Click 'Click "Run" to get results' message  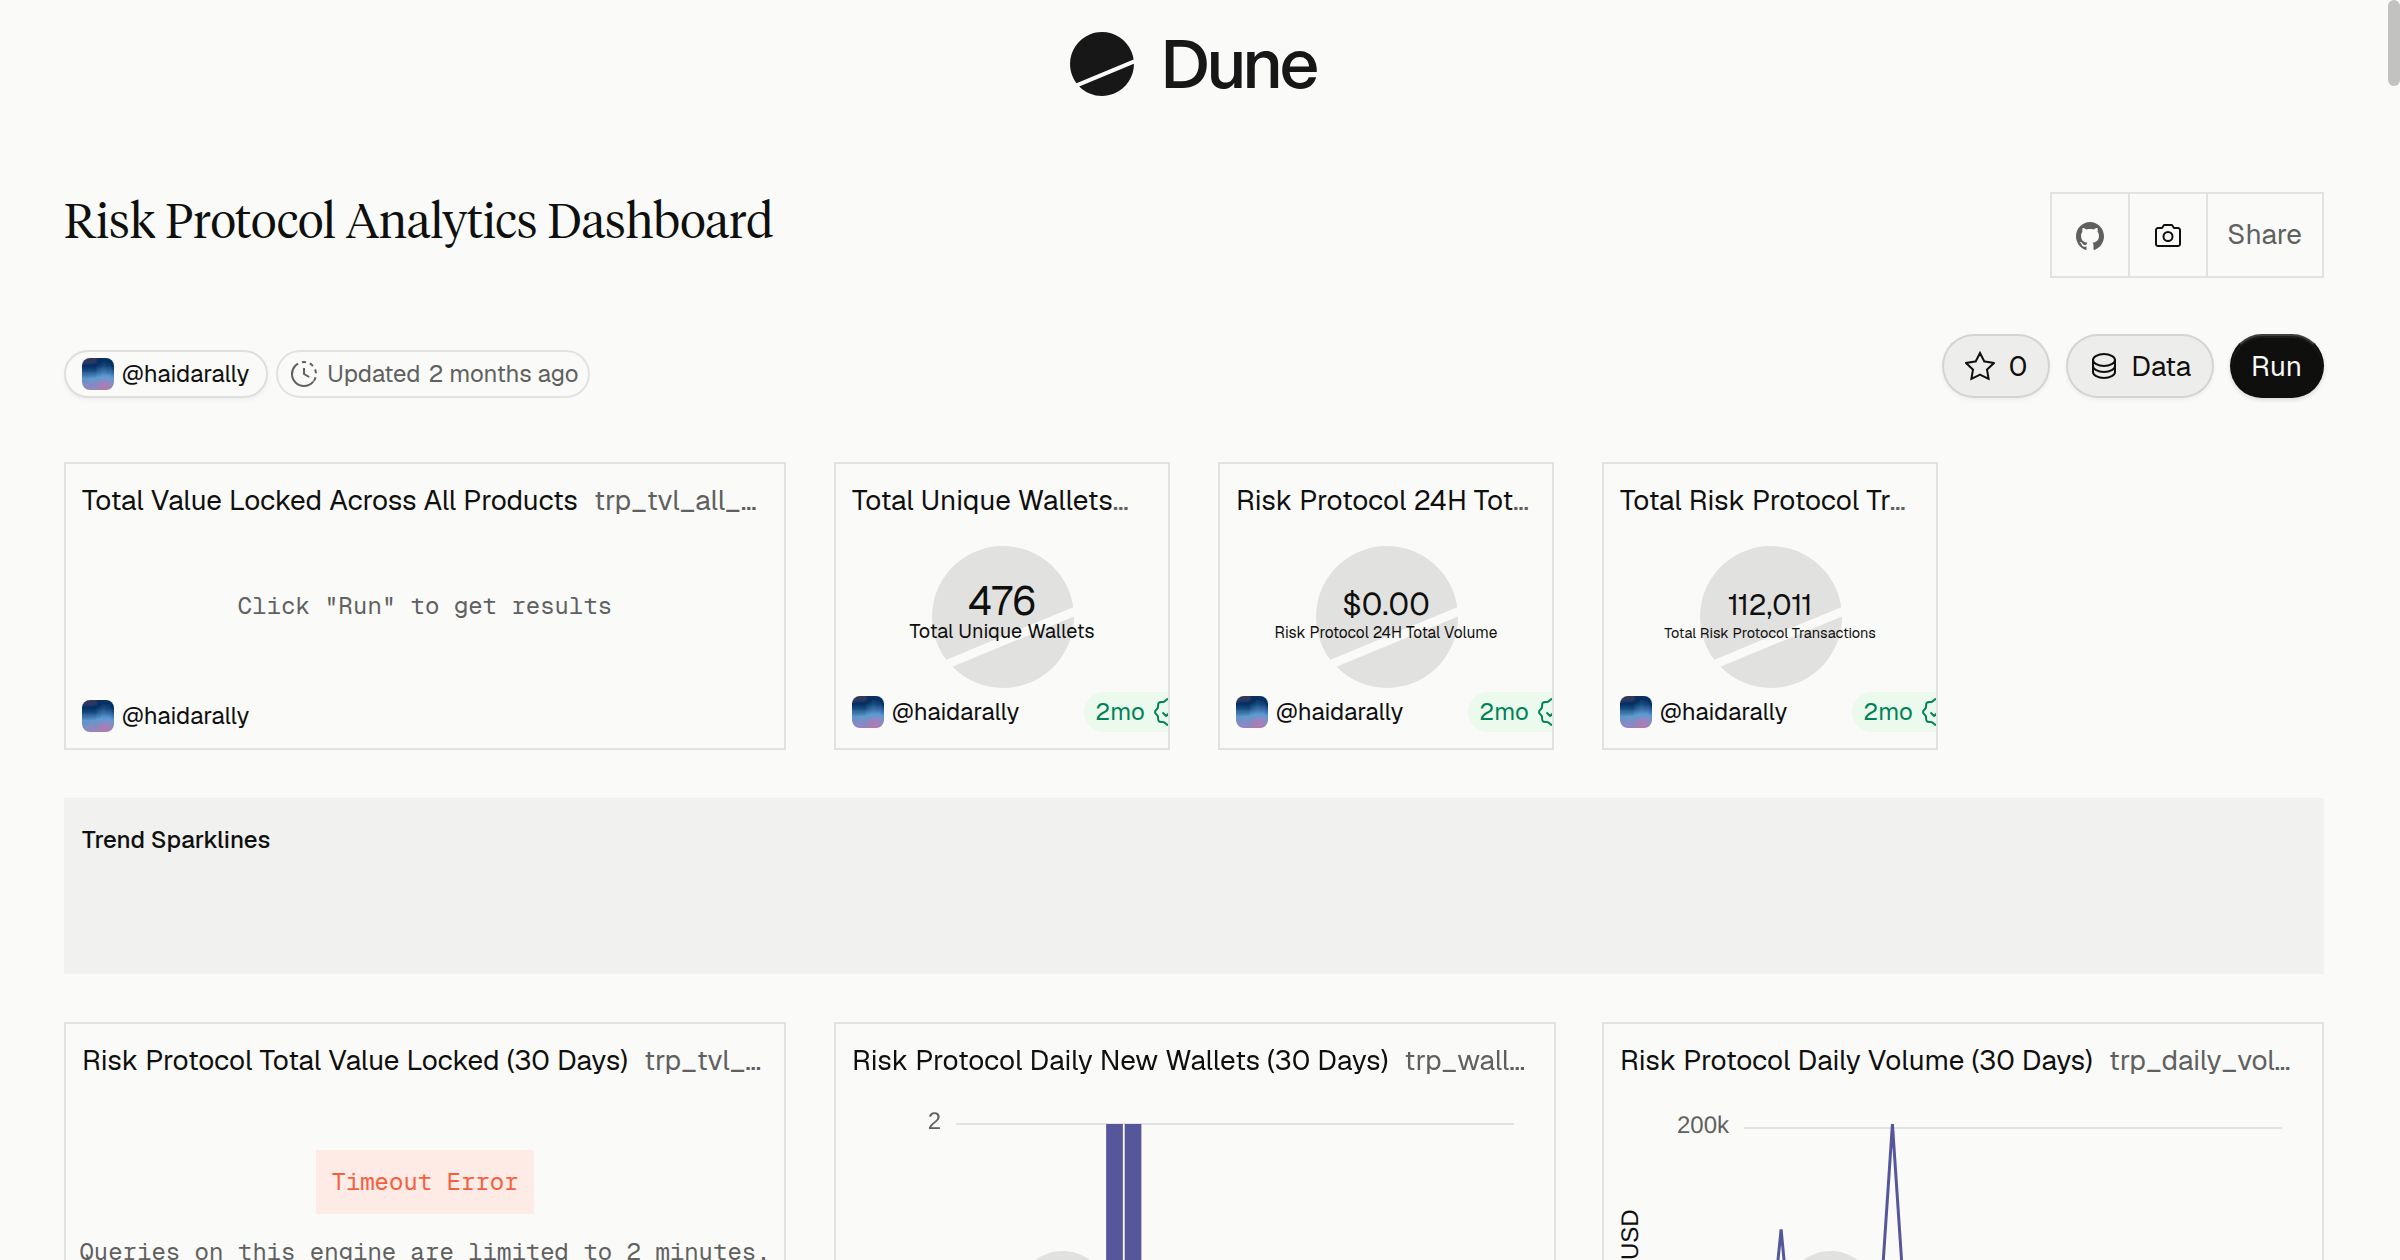424,606
